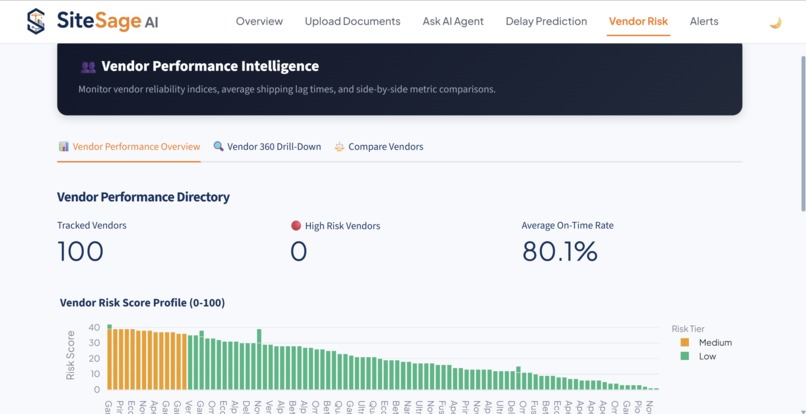The height and width of the screenshot is (414, 806).
Task: Toggle Low tier in chart legend
Action: [x=698, y=356]
